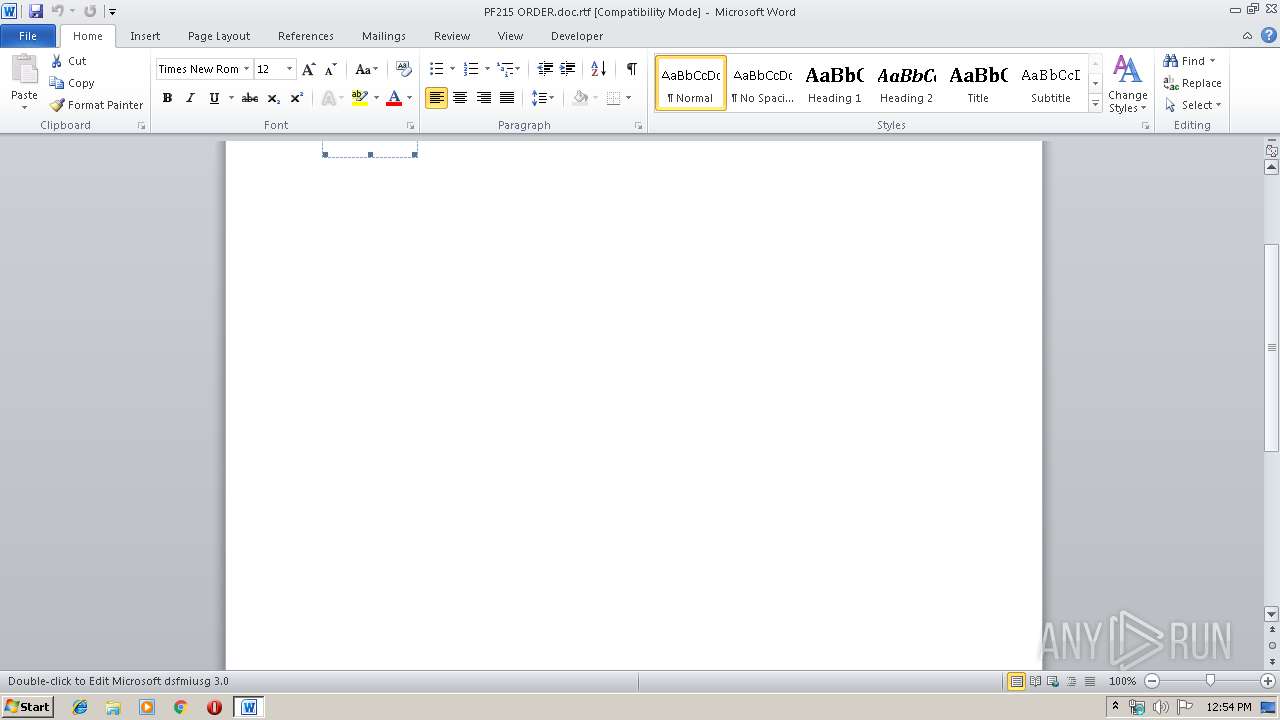Expand the Bullets list dropdown arrow
Viewport: 1280px width, 720px height.
coord(452,69)
